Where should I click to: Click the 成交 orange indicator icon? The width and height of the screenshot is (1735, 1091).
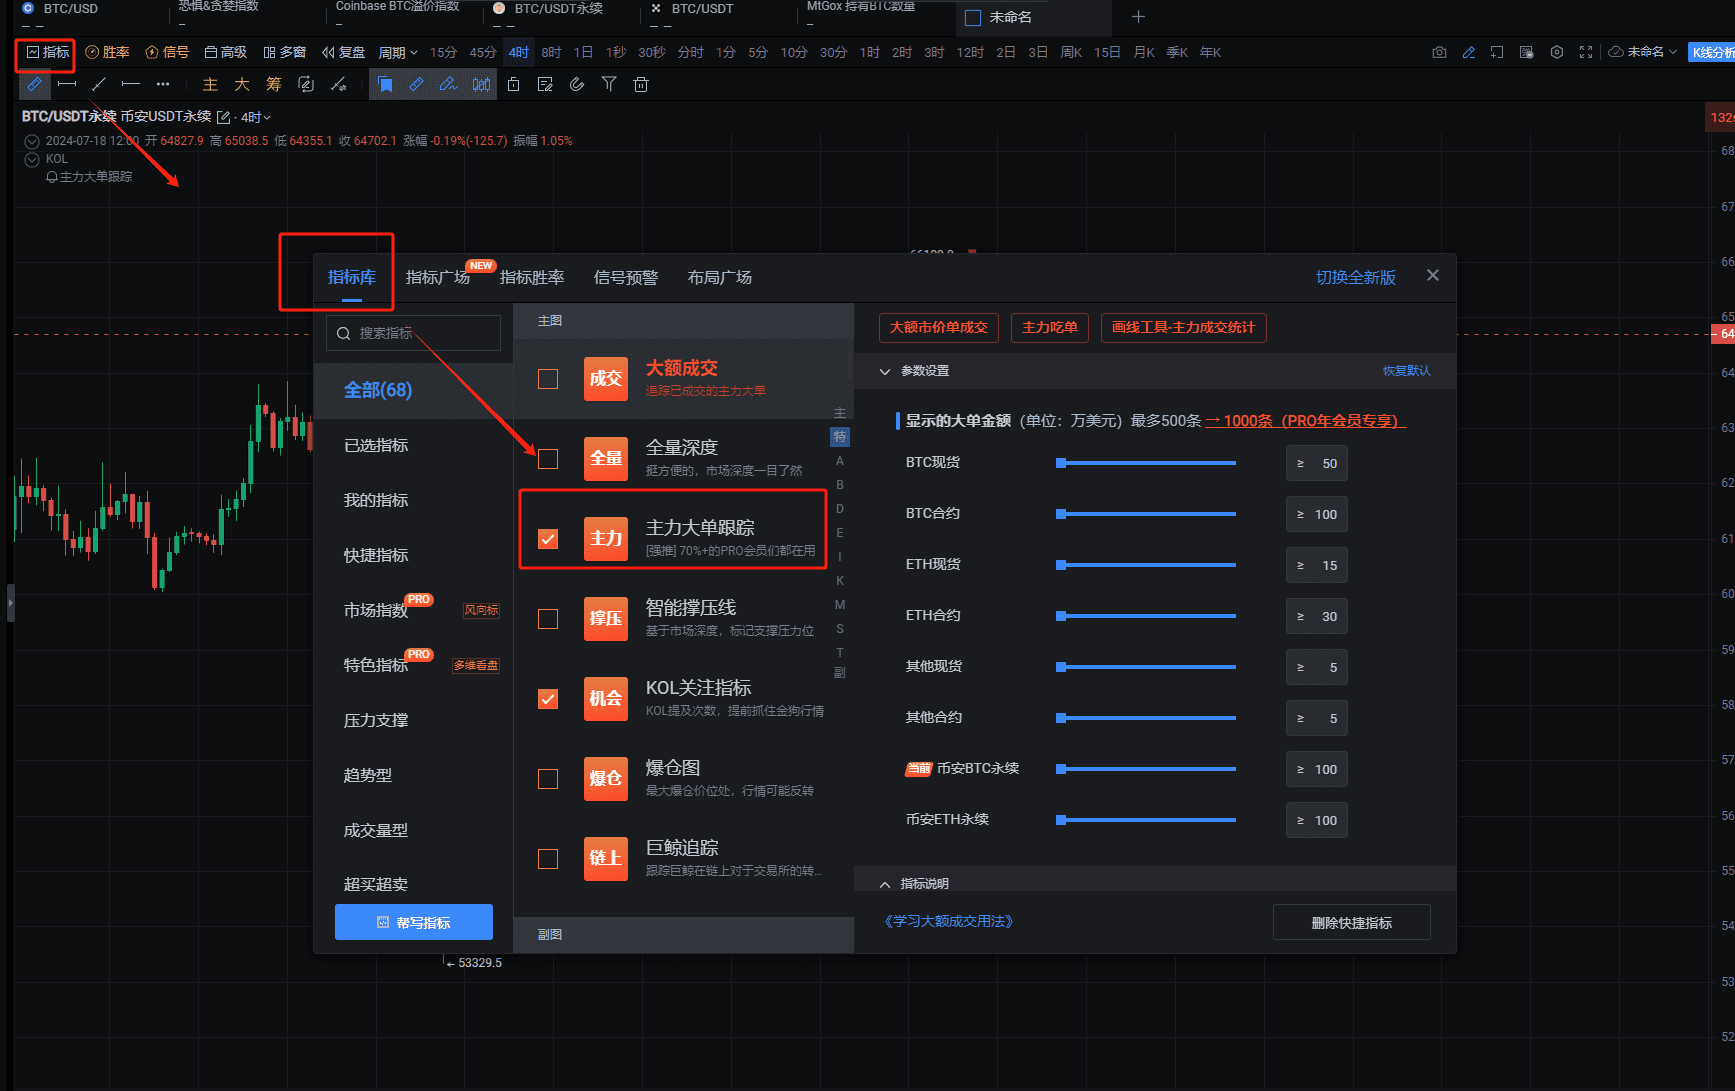(606, 379)
